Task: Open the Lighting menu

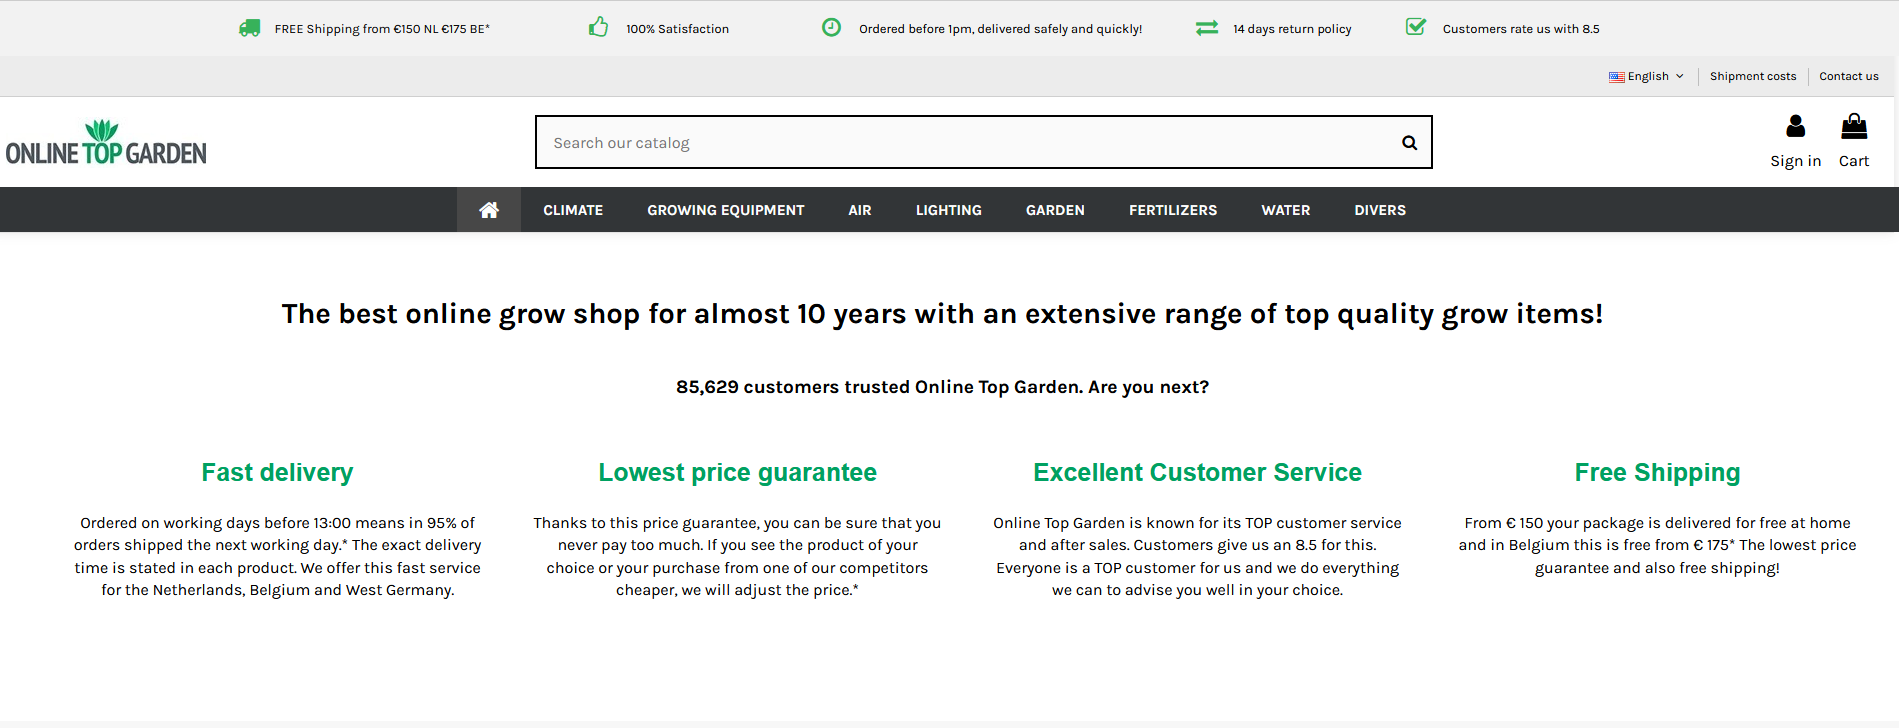Action: pos(949,210)
